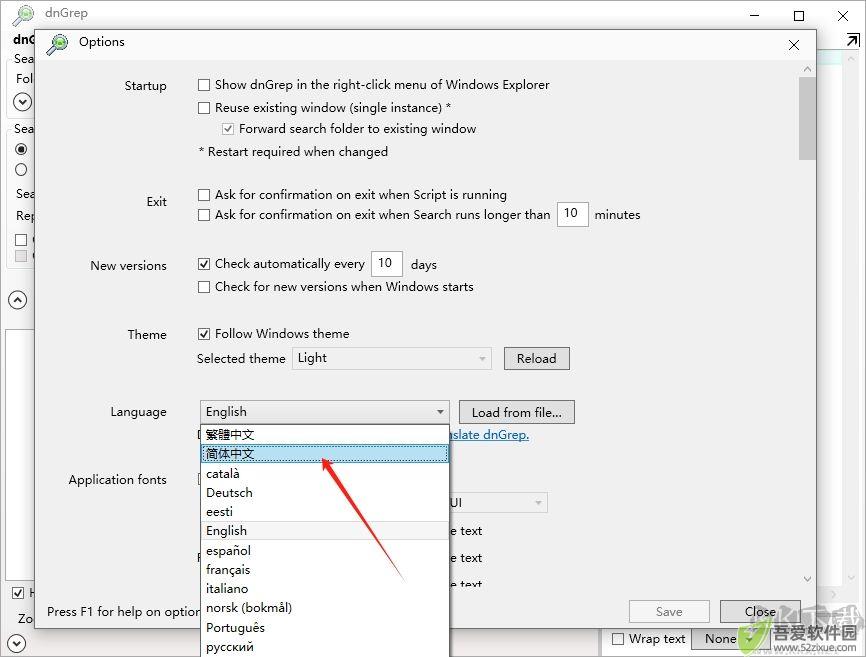Toggle Wrap text checkbox in main window

tap(618, 639)
